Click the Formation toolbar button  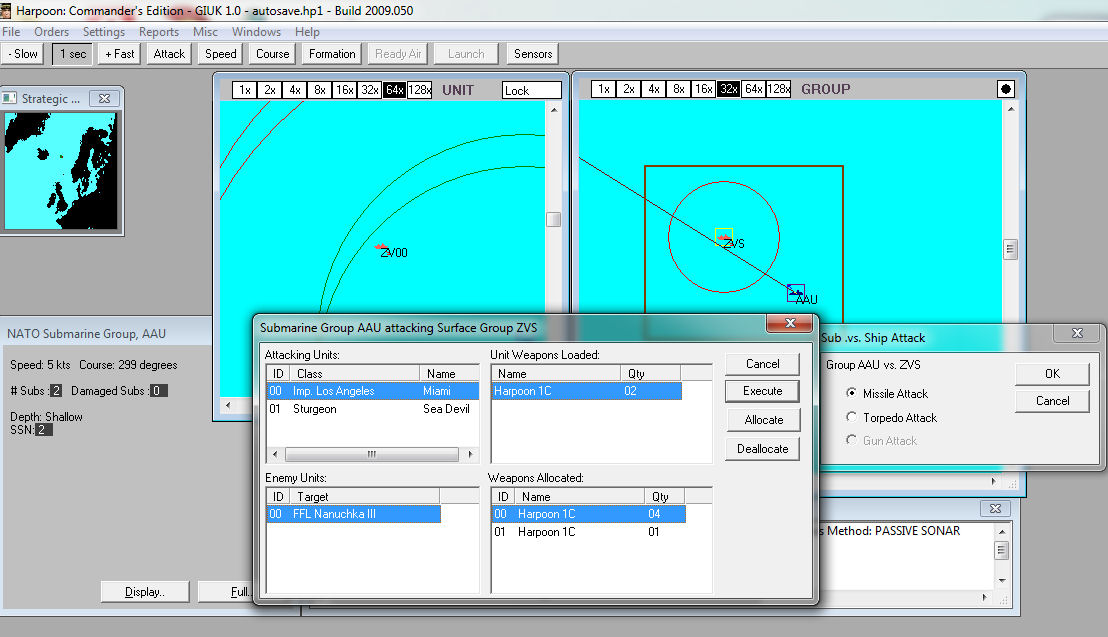click(332, 54)
